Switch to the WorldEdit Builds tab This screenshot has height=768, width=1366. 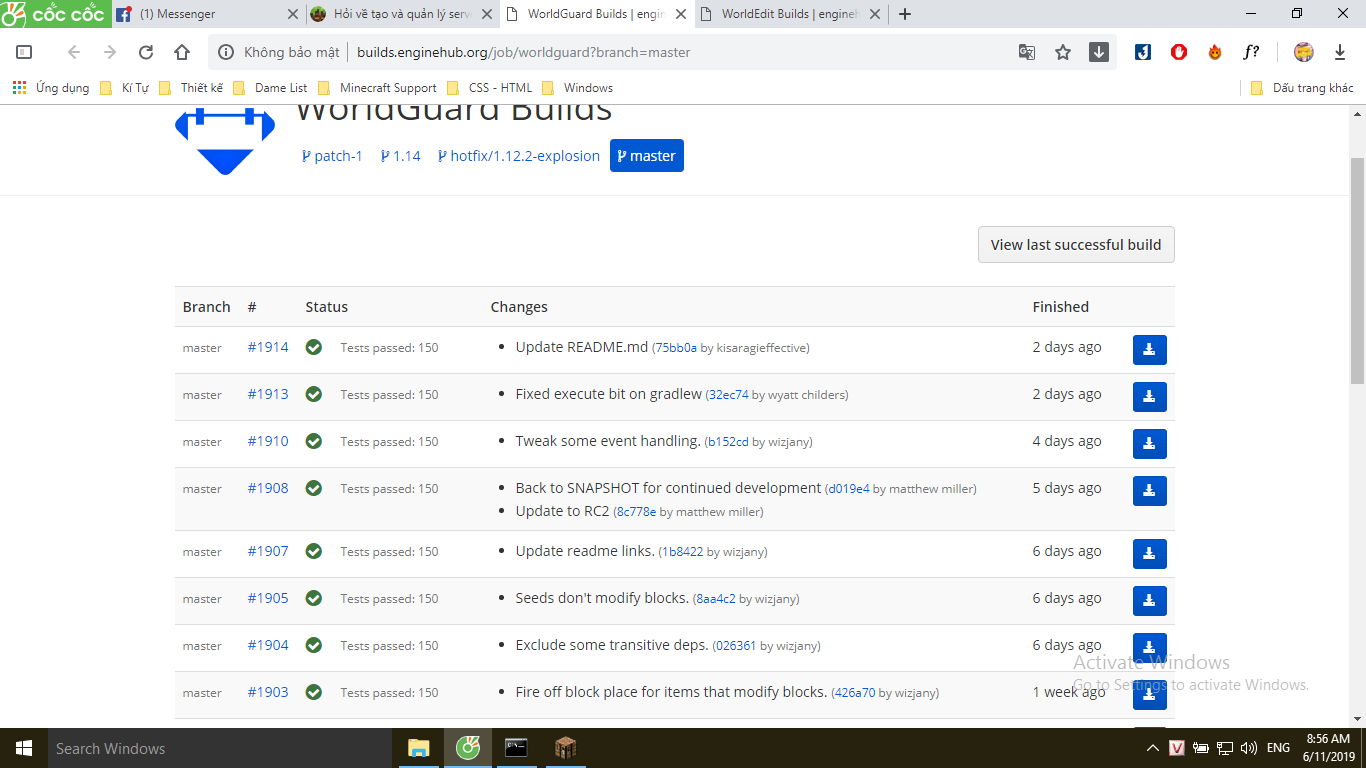point(789,14)
